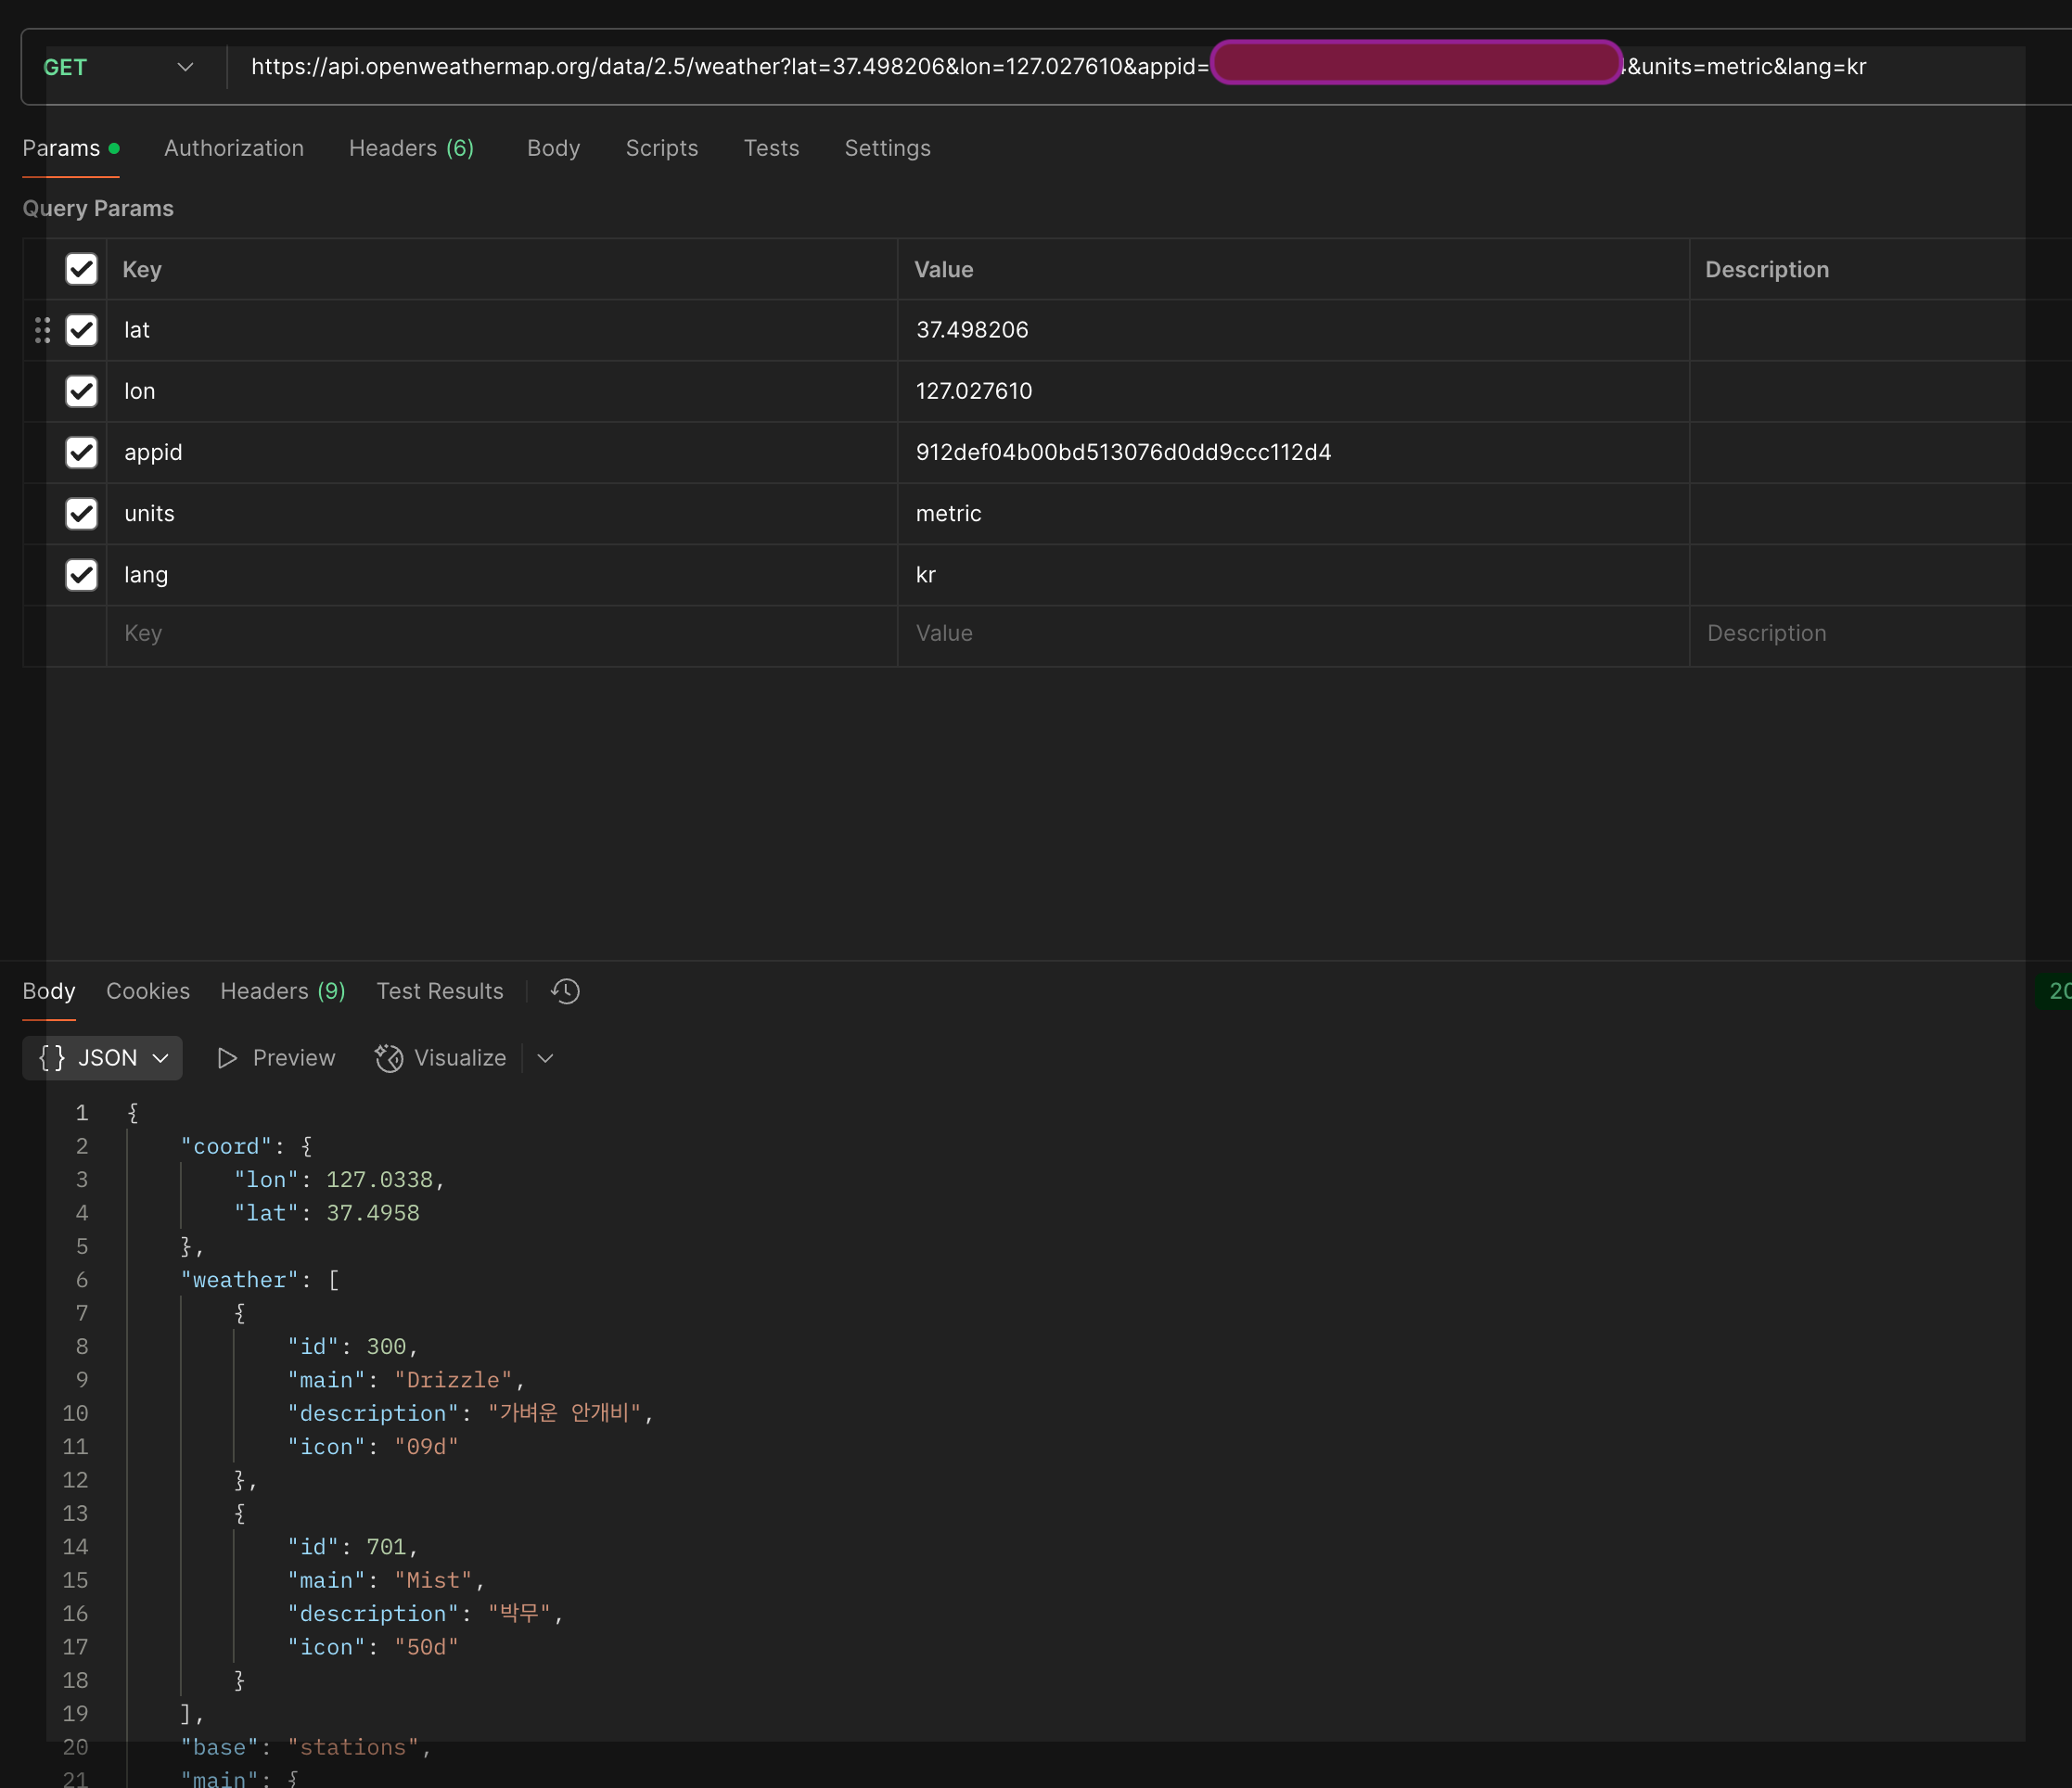Open the GET method dropdown
2072x1788 pixels.
[x=118, y=67]
